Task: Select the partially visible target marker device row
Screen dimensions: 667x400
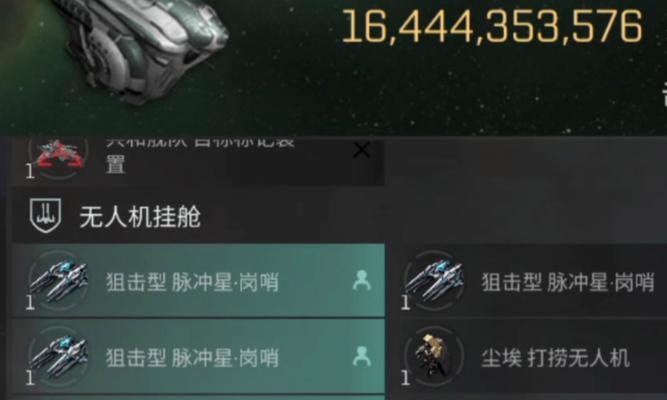Action: pyautogui.click(x=198, y=162)
